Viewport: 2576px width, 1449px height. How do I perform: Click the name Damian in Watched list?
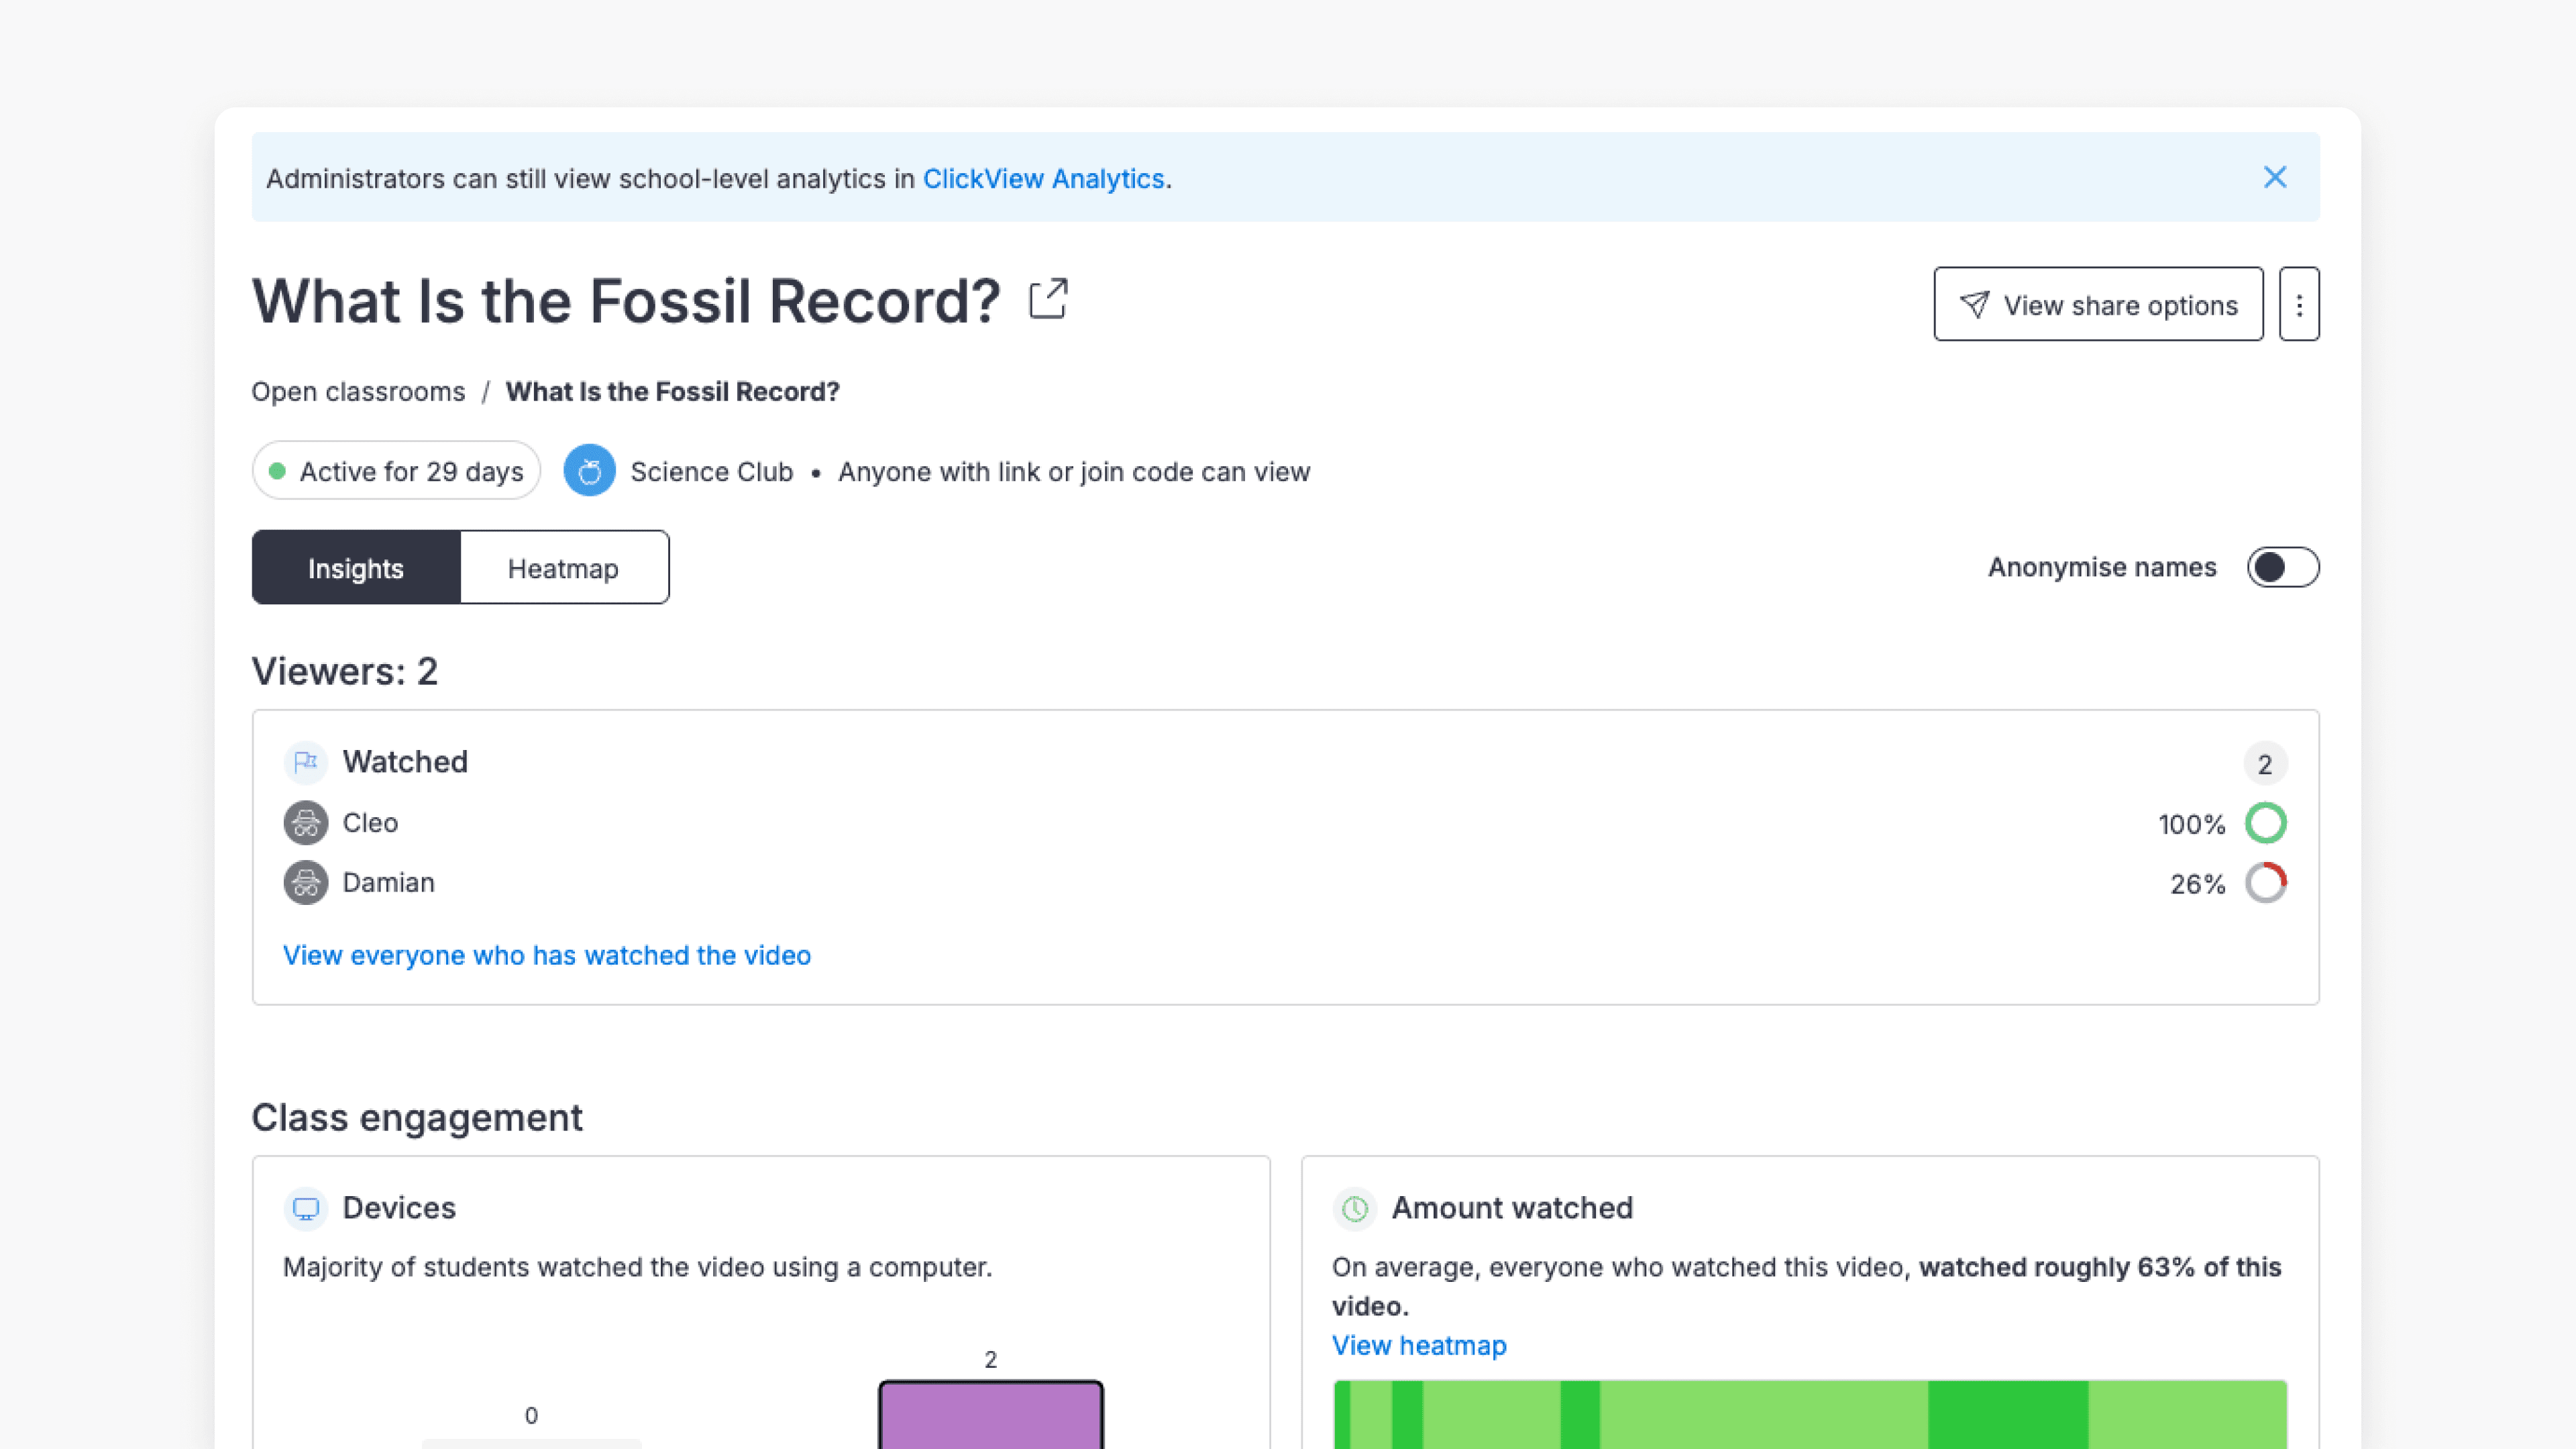[388, 883]
